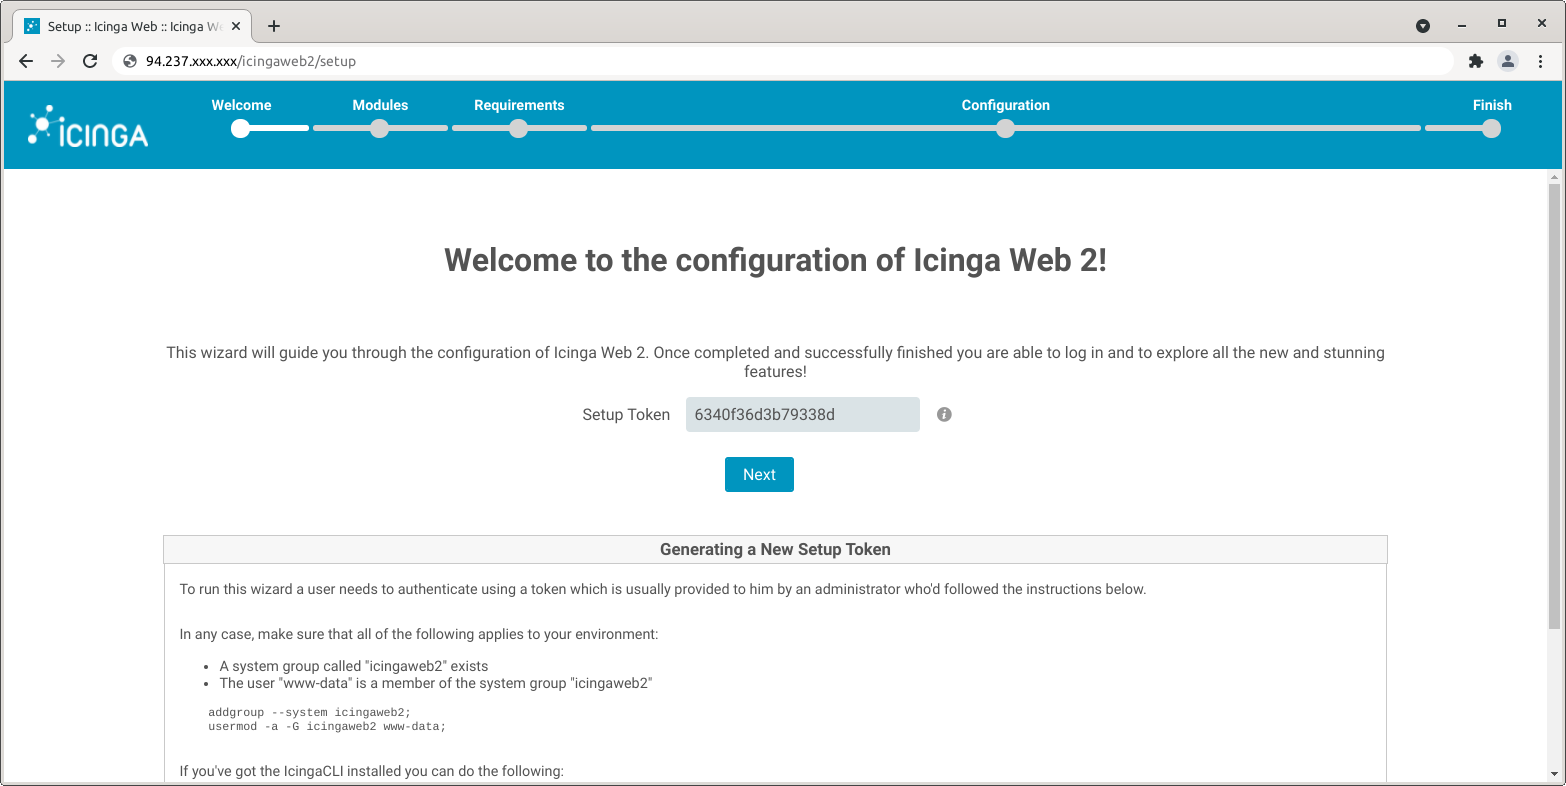Select the Configuration step on the wizard progress bar
The image size is (1566, 786).
click(x=1005, y=128)
